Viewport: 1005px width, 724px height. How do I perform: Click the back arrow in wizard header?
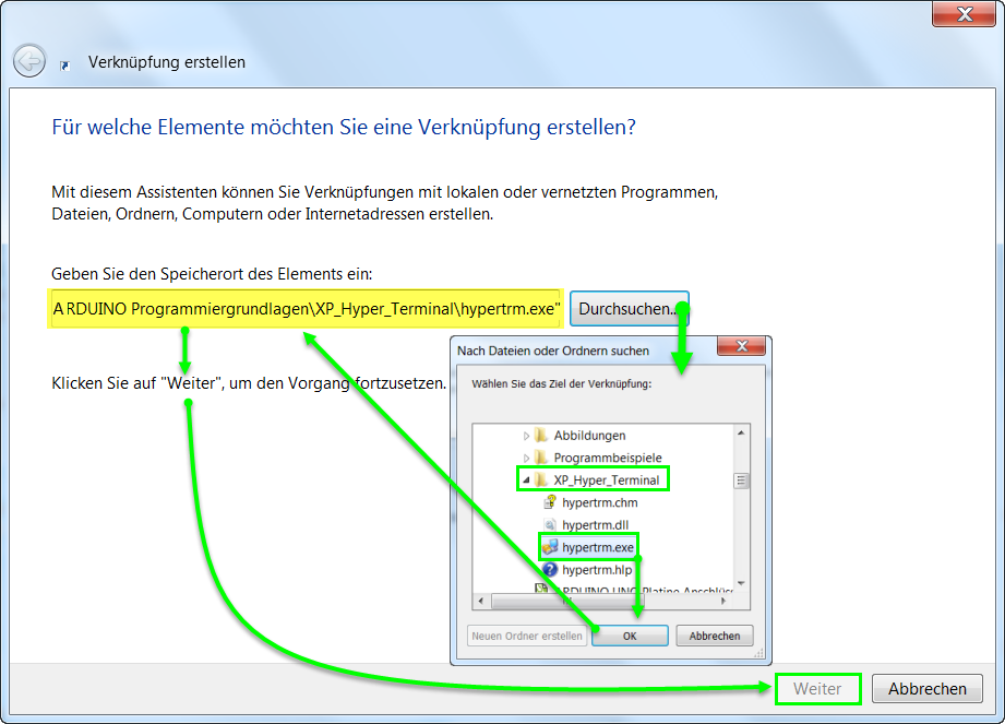click(29, 62)
